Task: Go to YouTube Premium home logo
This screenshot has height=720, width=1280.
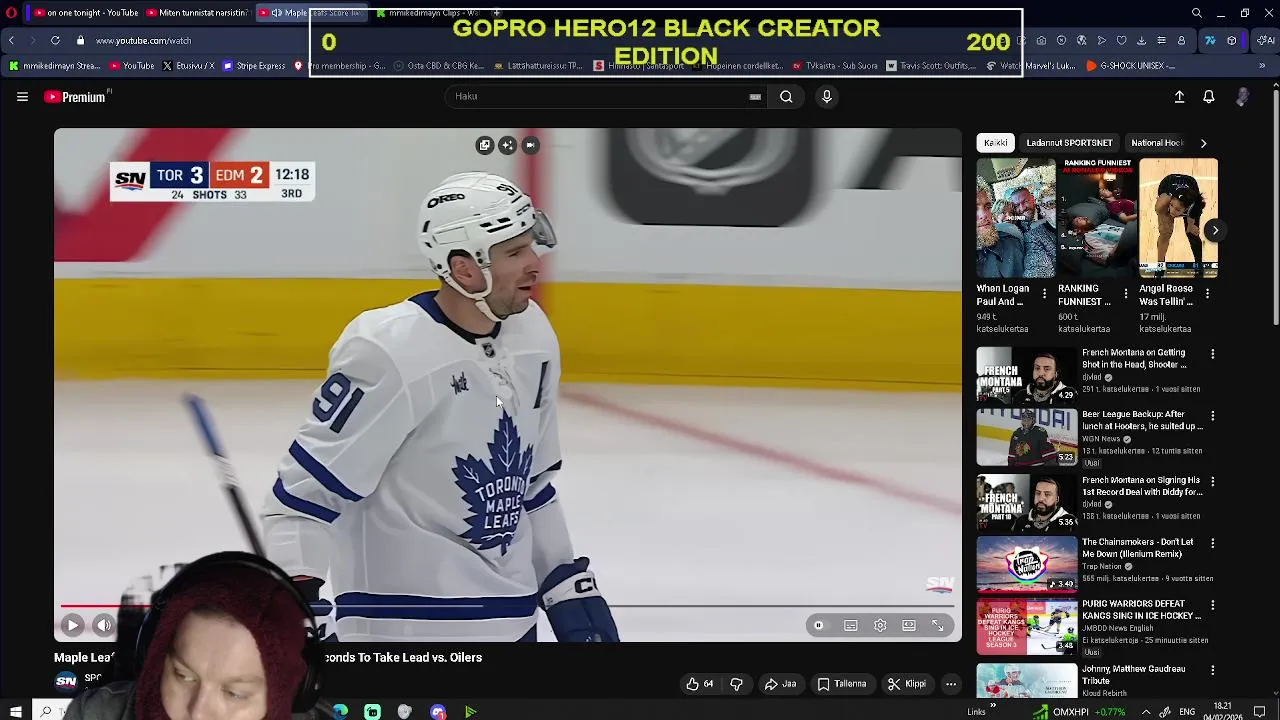Action: click(x=75, y=97)
